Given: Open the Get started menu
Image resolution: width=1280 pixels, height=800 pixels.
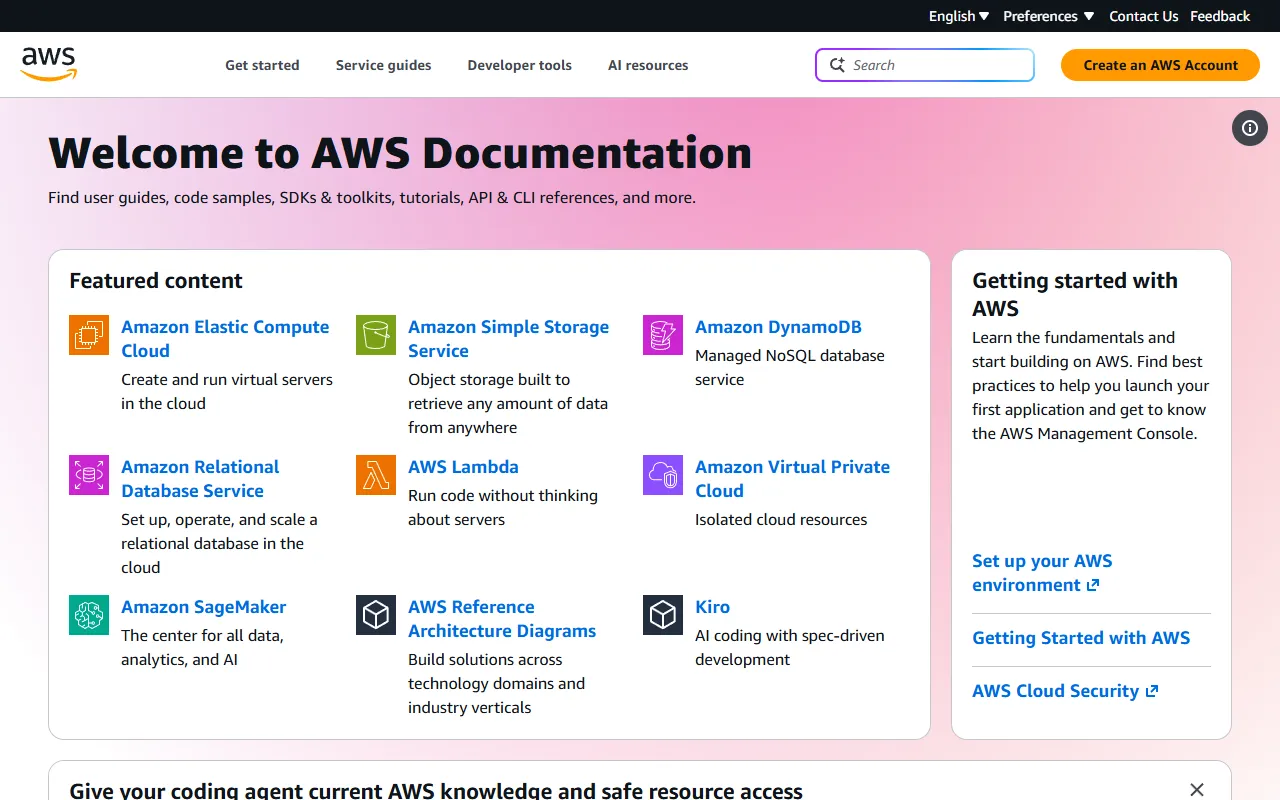Looking at the screenshot, I should pos(262,65).
